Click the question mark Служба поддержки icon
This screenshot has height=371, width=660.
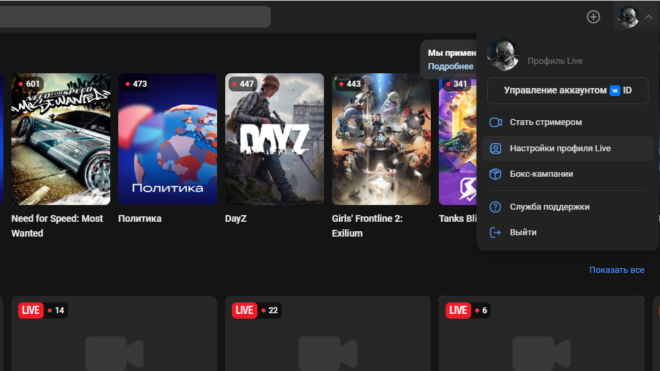[x=495, y=207]
